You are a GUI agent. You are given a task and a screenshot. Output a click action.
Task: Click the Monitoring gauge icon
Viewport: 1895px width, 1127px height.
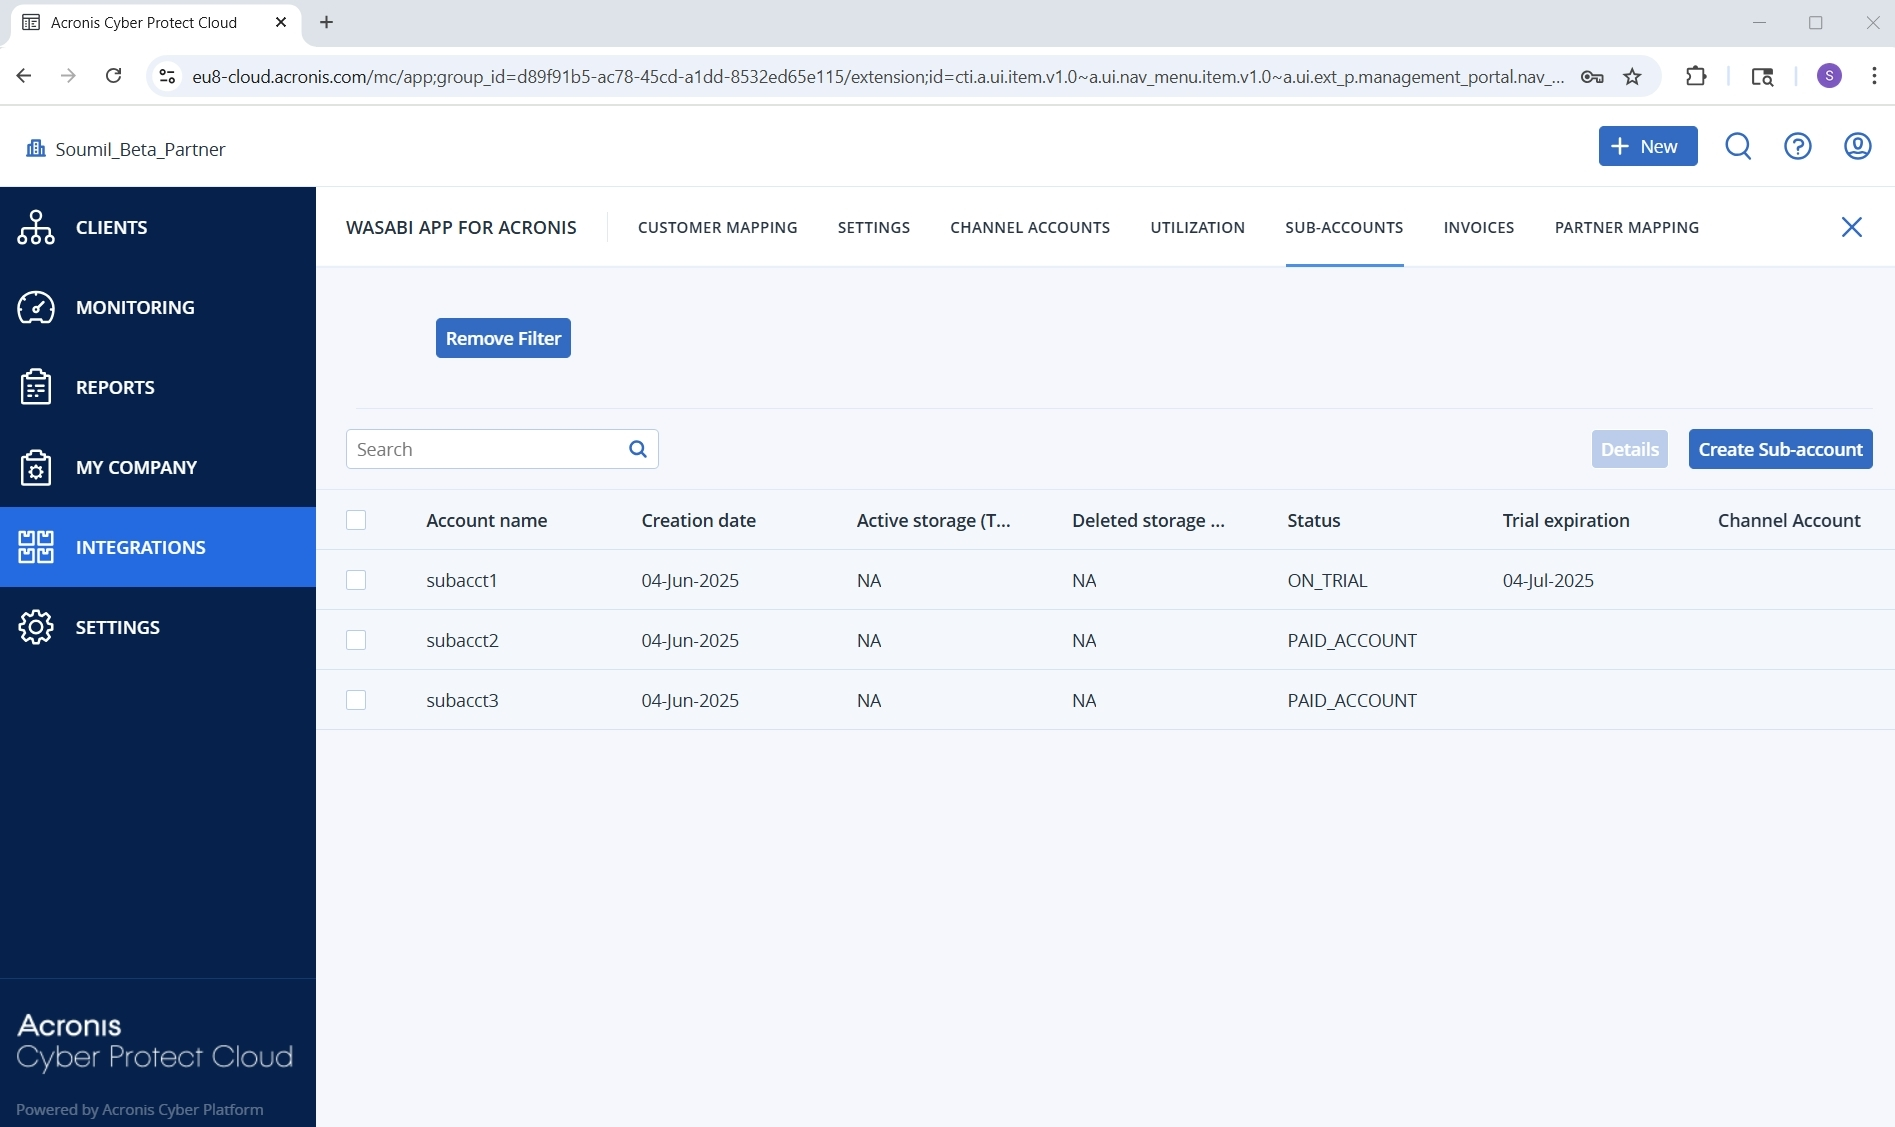(36, 307)
